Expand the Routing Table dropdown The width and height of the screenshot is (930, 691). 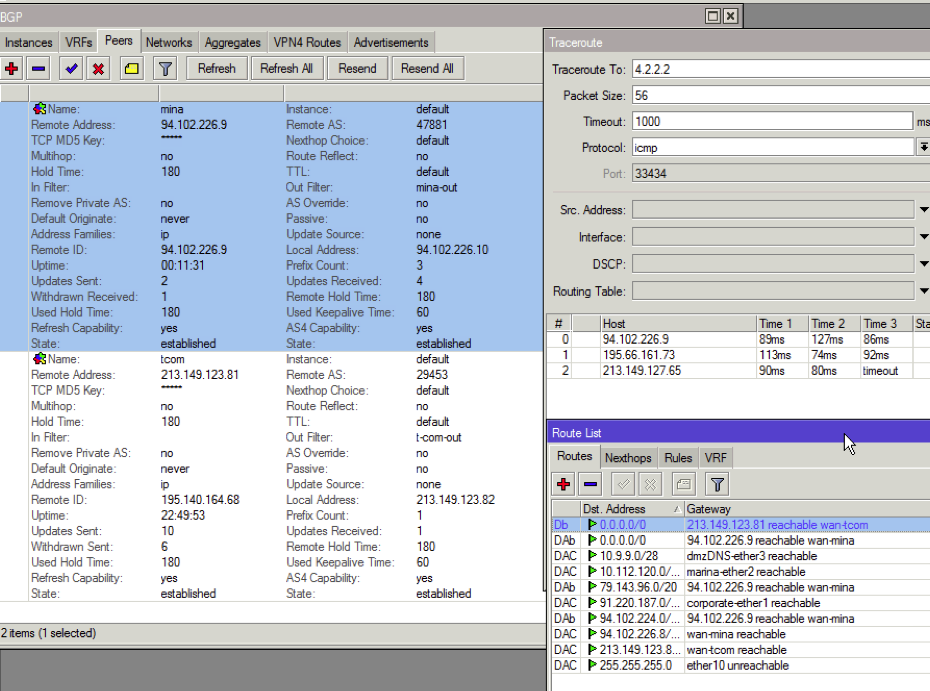coord(922,293)
